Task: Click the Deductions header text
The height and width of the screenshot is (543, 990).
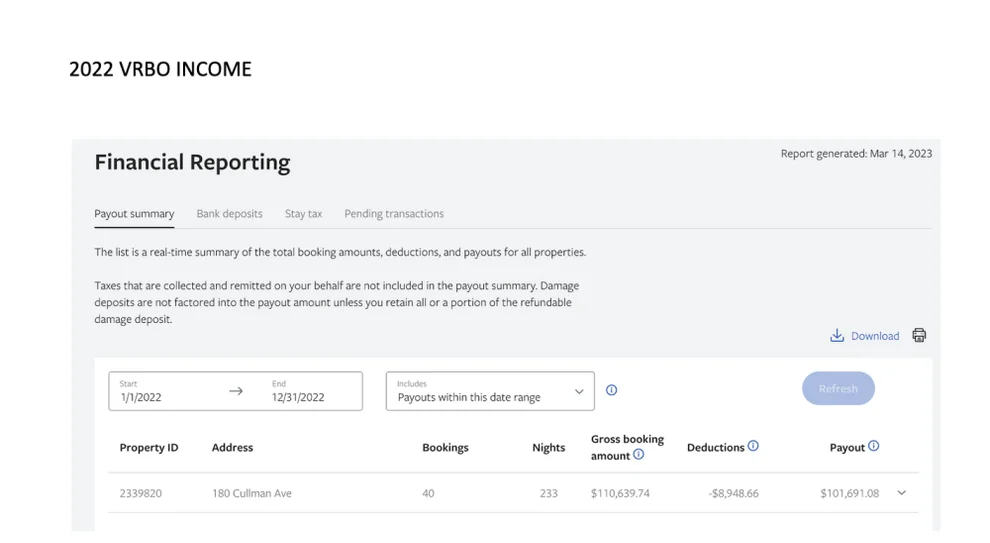Action: click(715, 448)
